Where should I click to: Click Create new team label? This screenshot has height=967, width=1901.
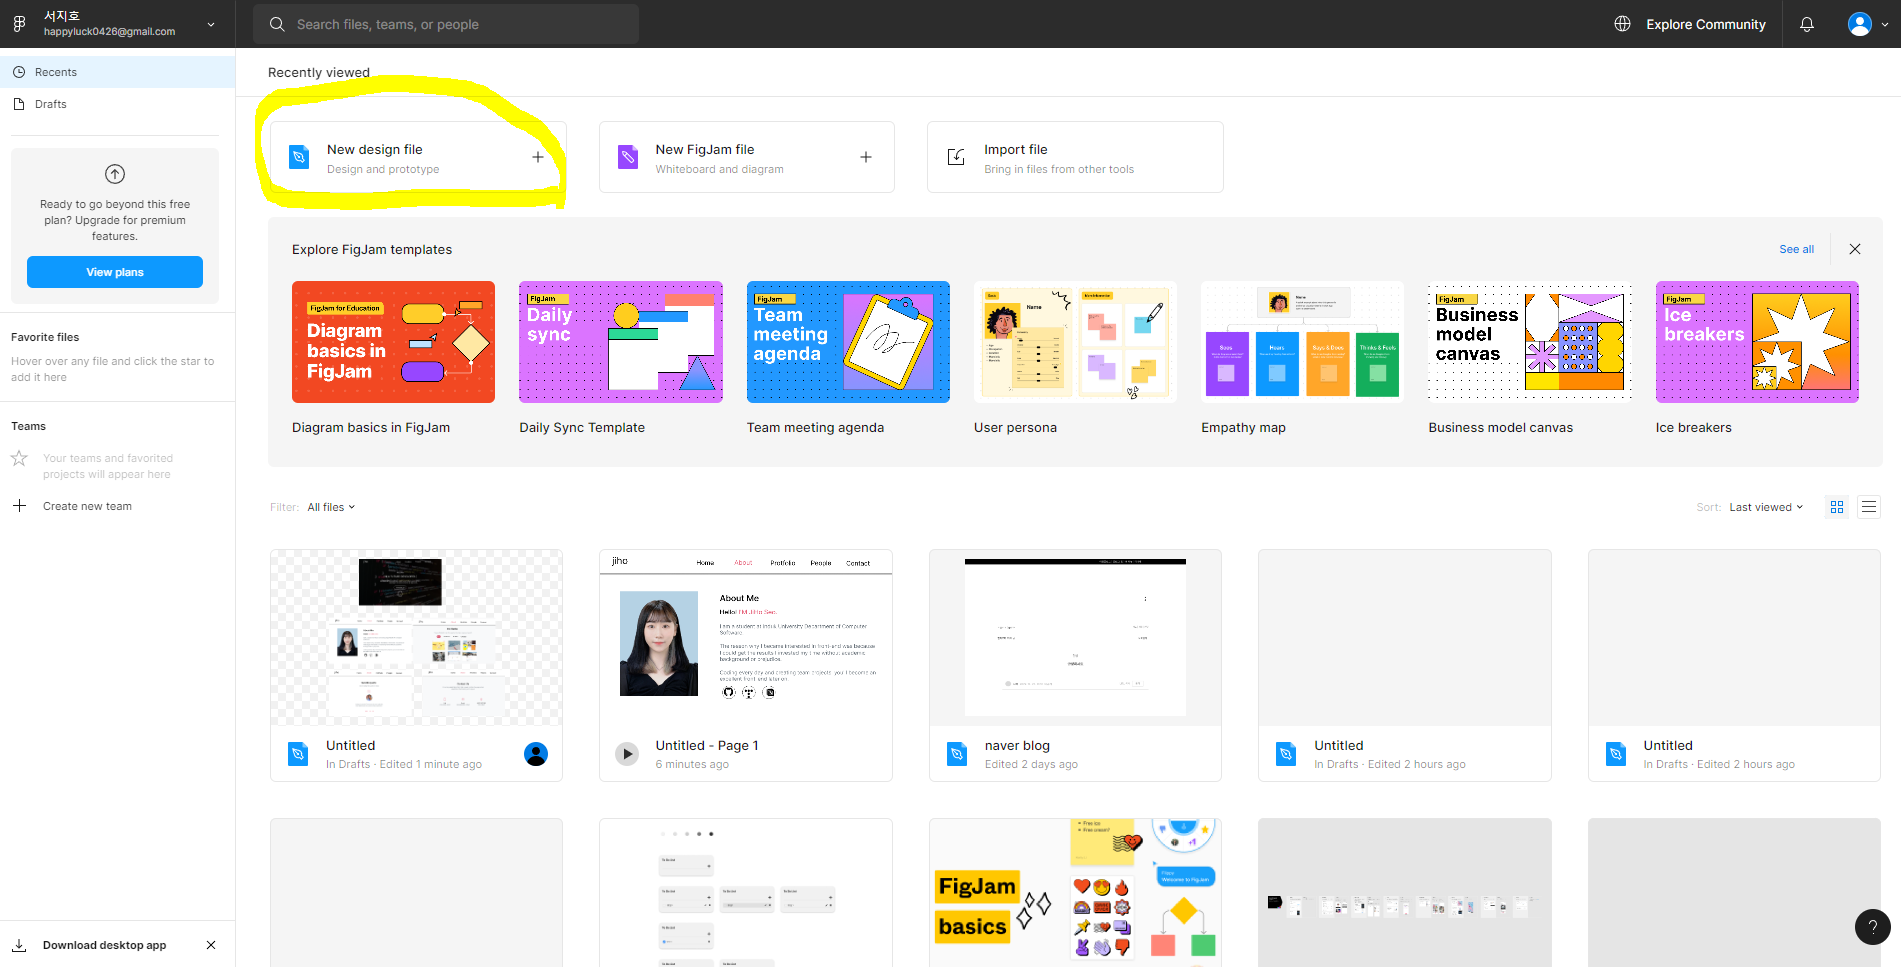(87, 506)
